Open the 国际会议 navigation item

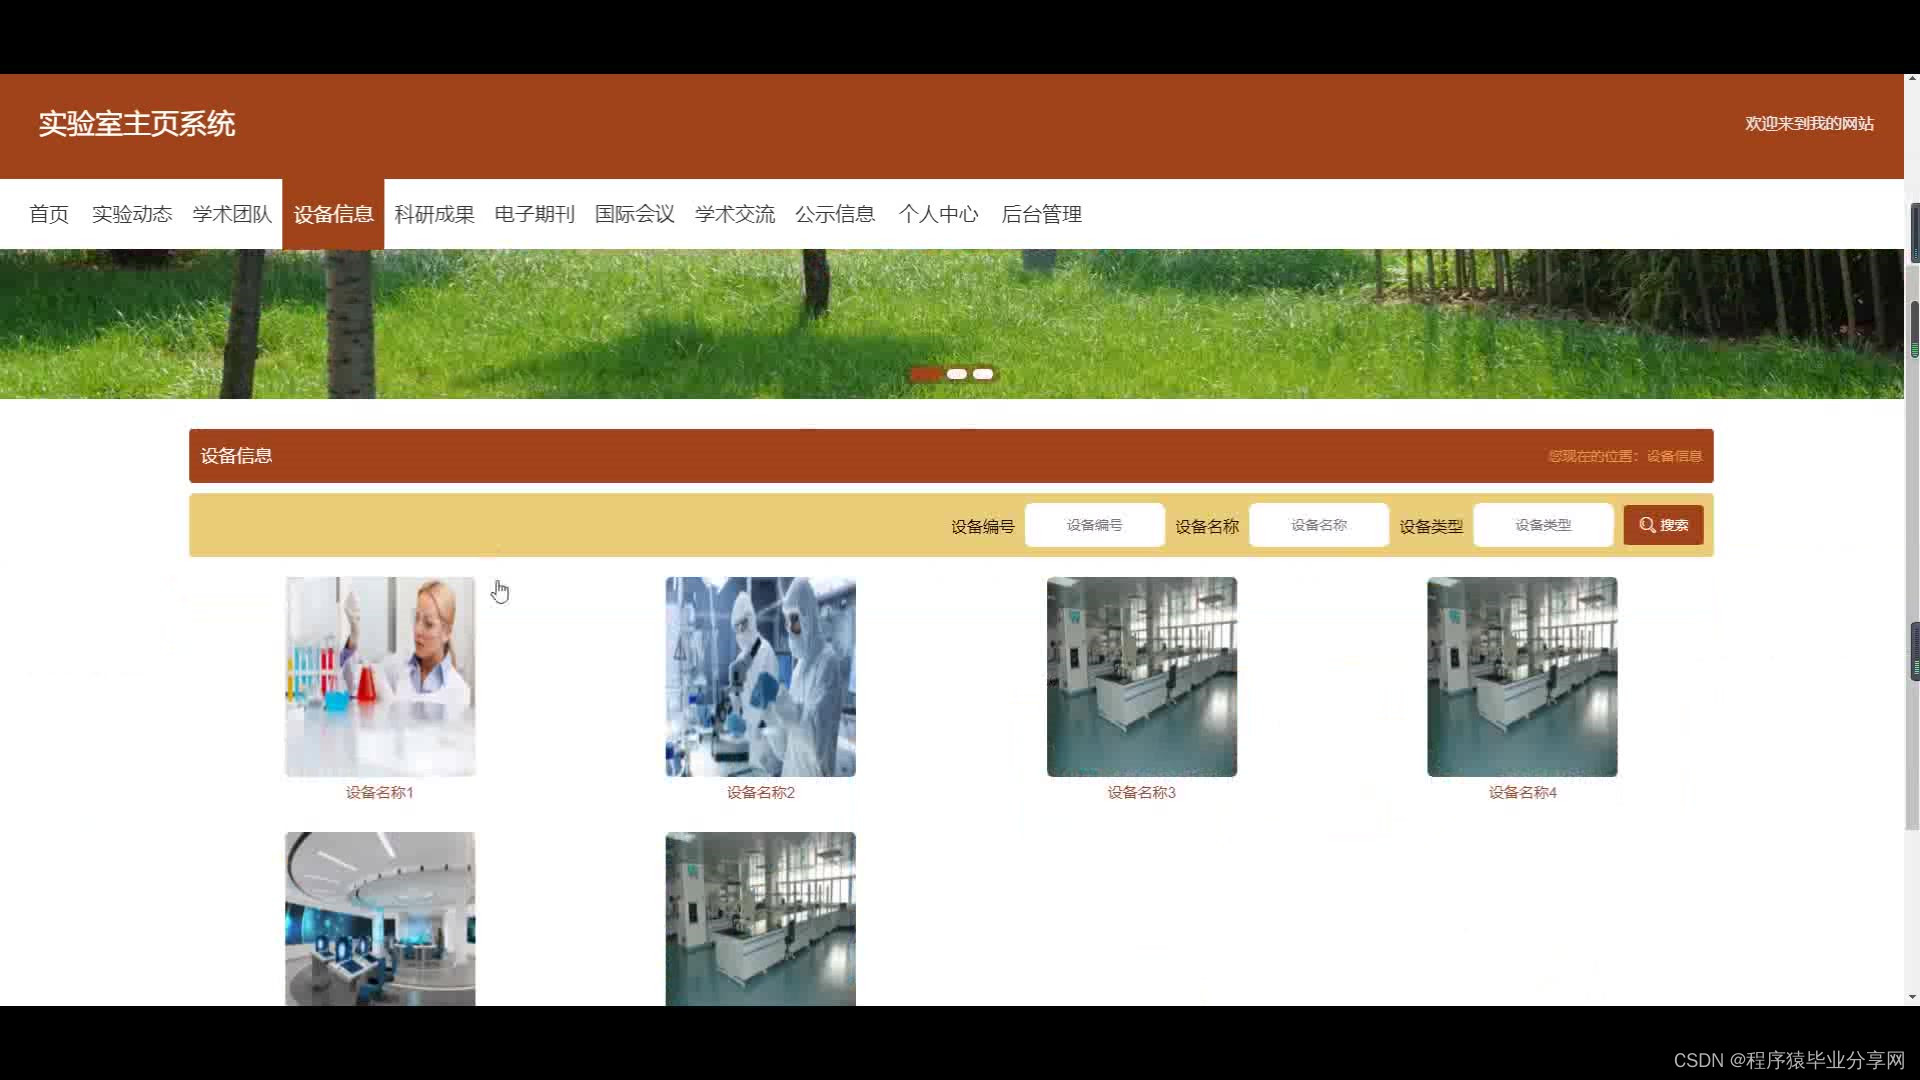point(634,214)
